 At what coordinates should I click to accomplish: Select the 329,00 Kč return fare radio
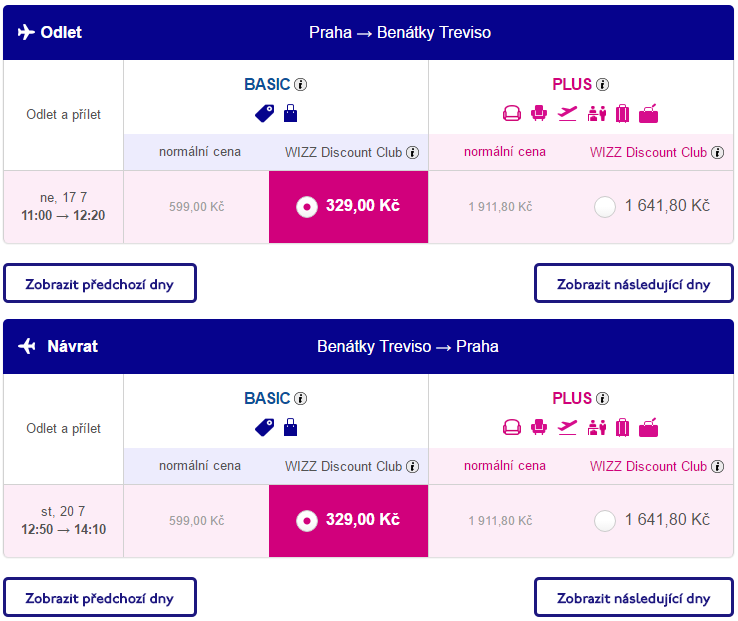pyautogui.click(x=307, y=520)
